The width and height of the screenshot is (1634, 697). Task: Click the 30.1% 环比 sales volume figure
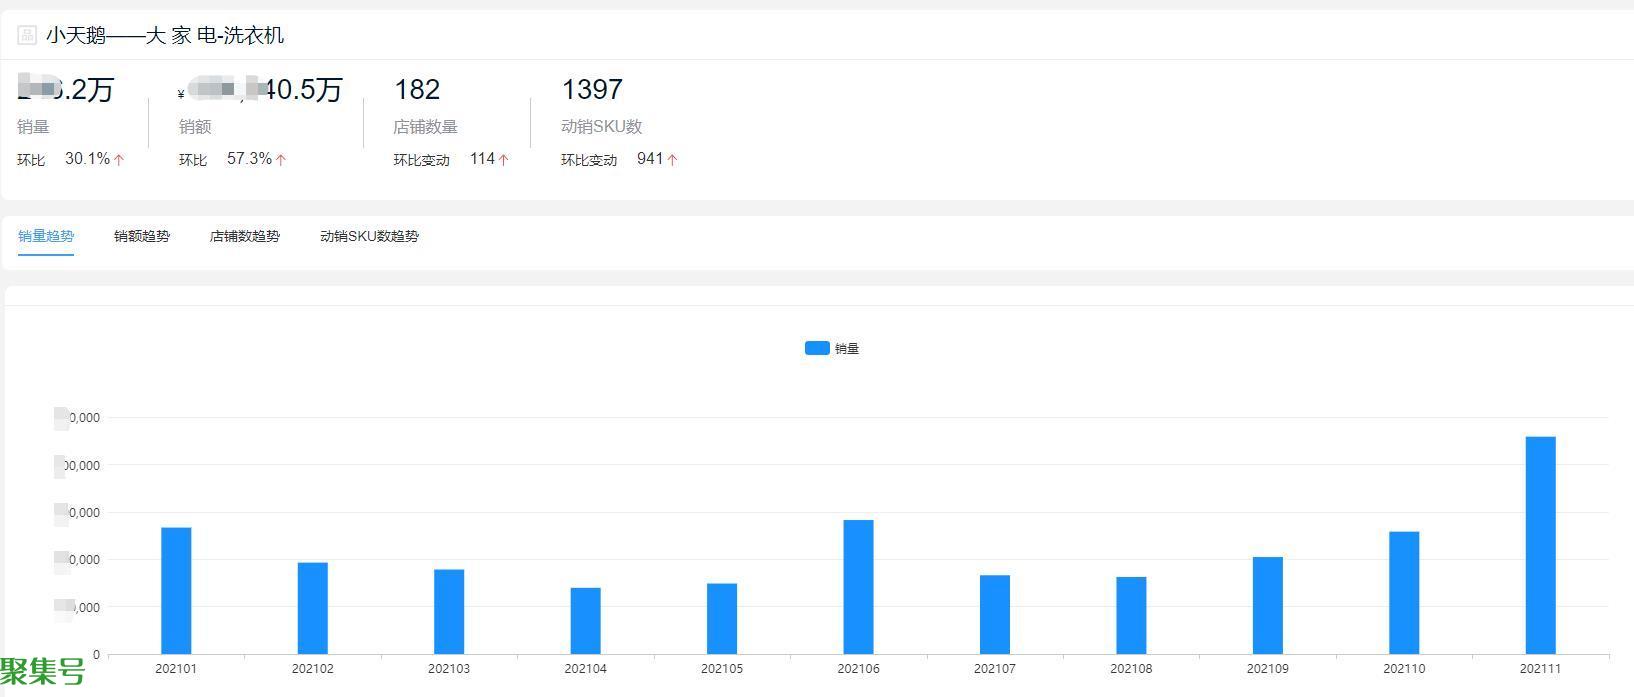tap(87, 159)
